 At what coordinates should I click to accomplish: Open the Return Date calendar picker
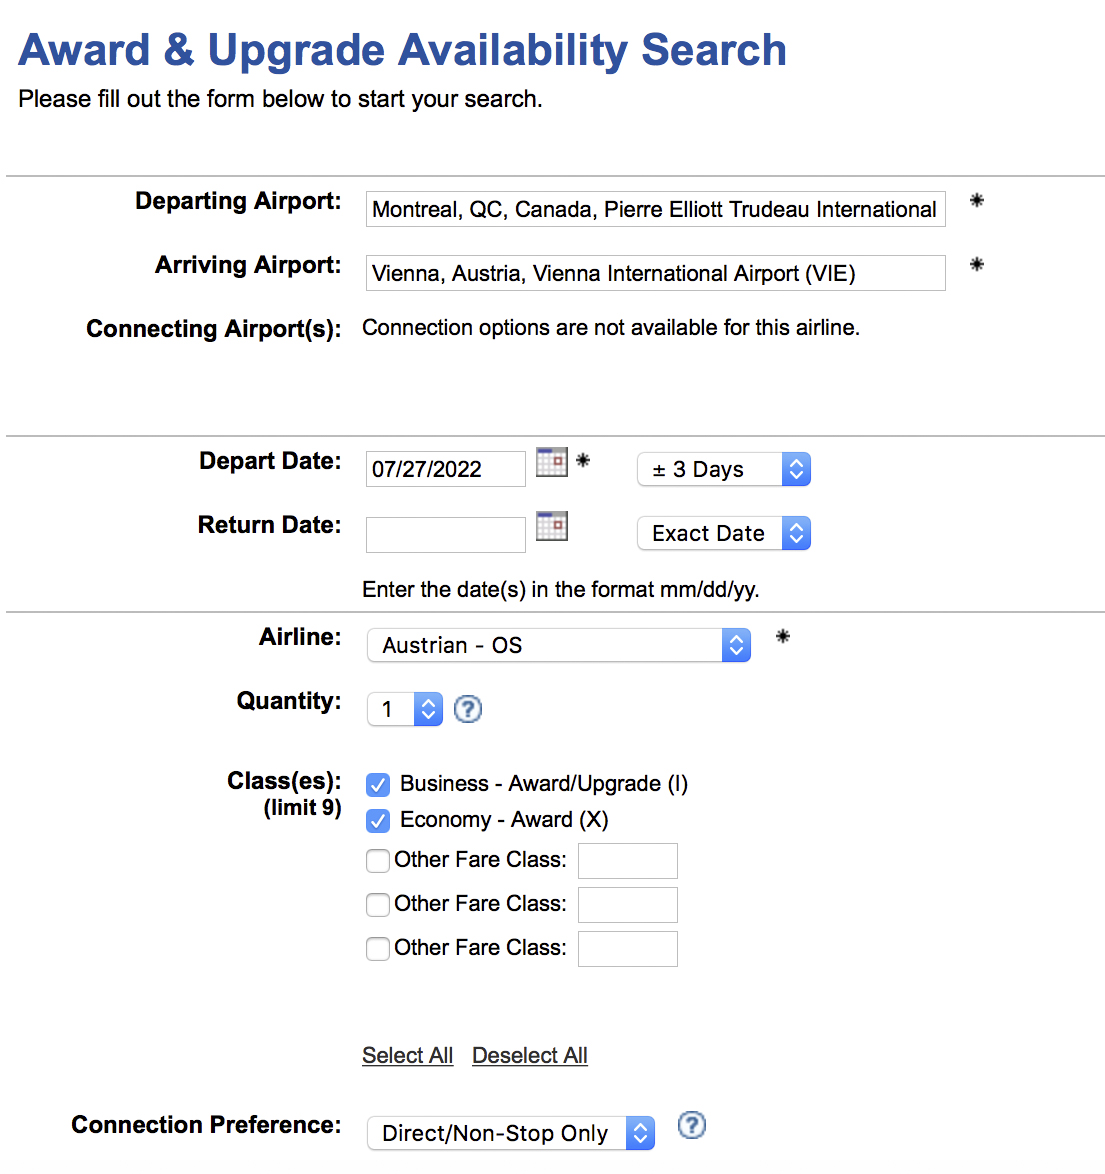[x=551, y=525]
